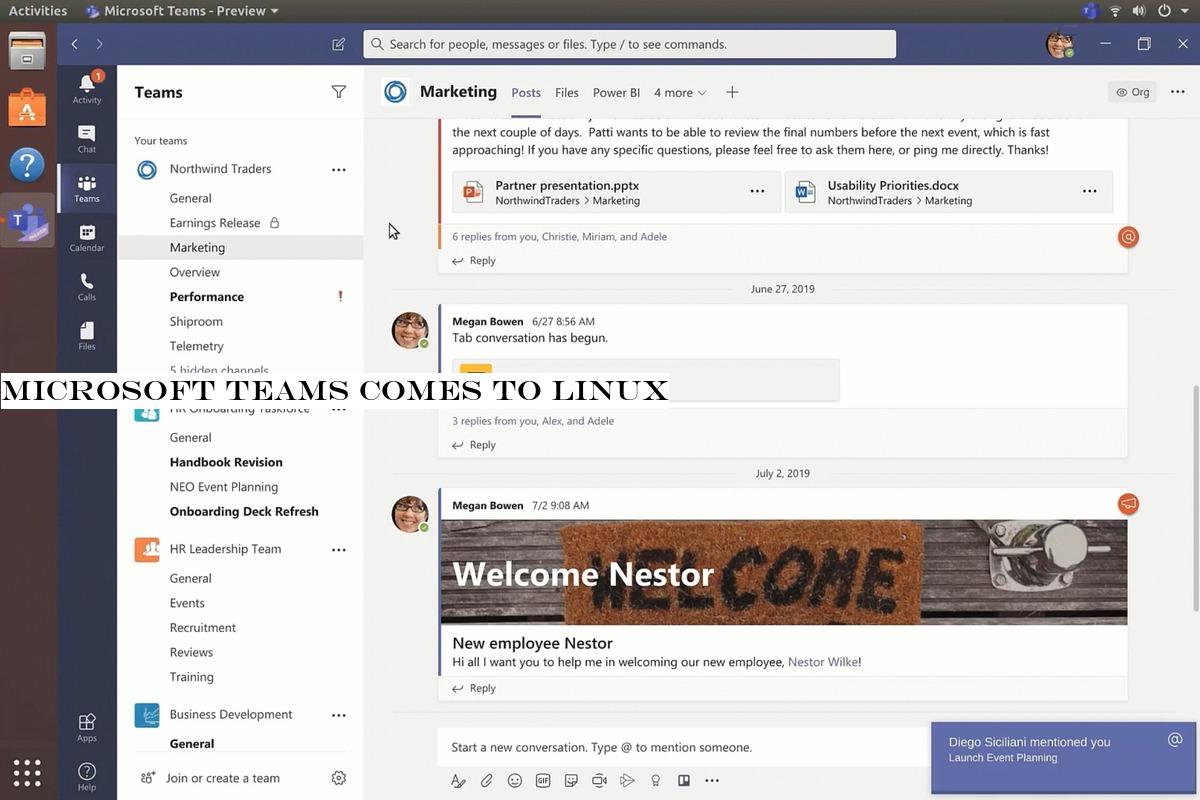The image size is (1200, 800).
Task: Attach a file using the paperclip icon
Action: [x=487, y=781]
